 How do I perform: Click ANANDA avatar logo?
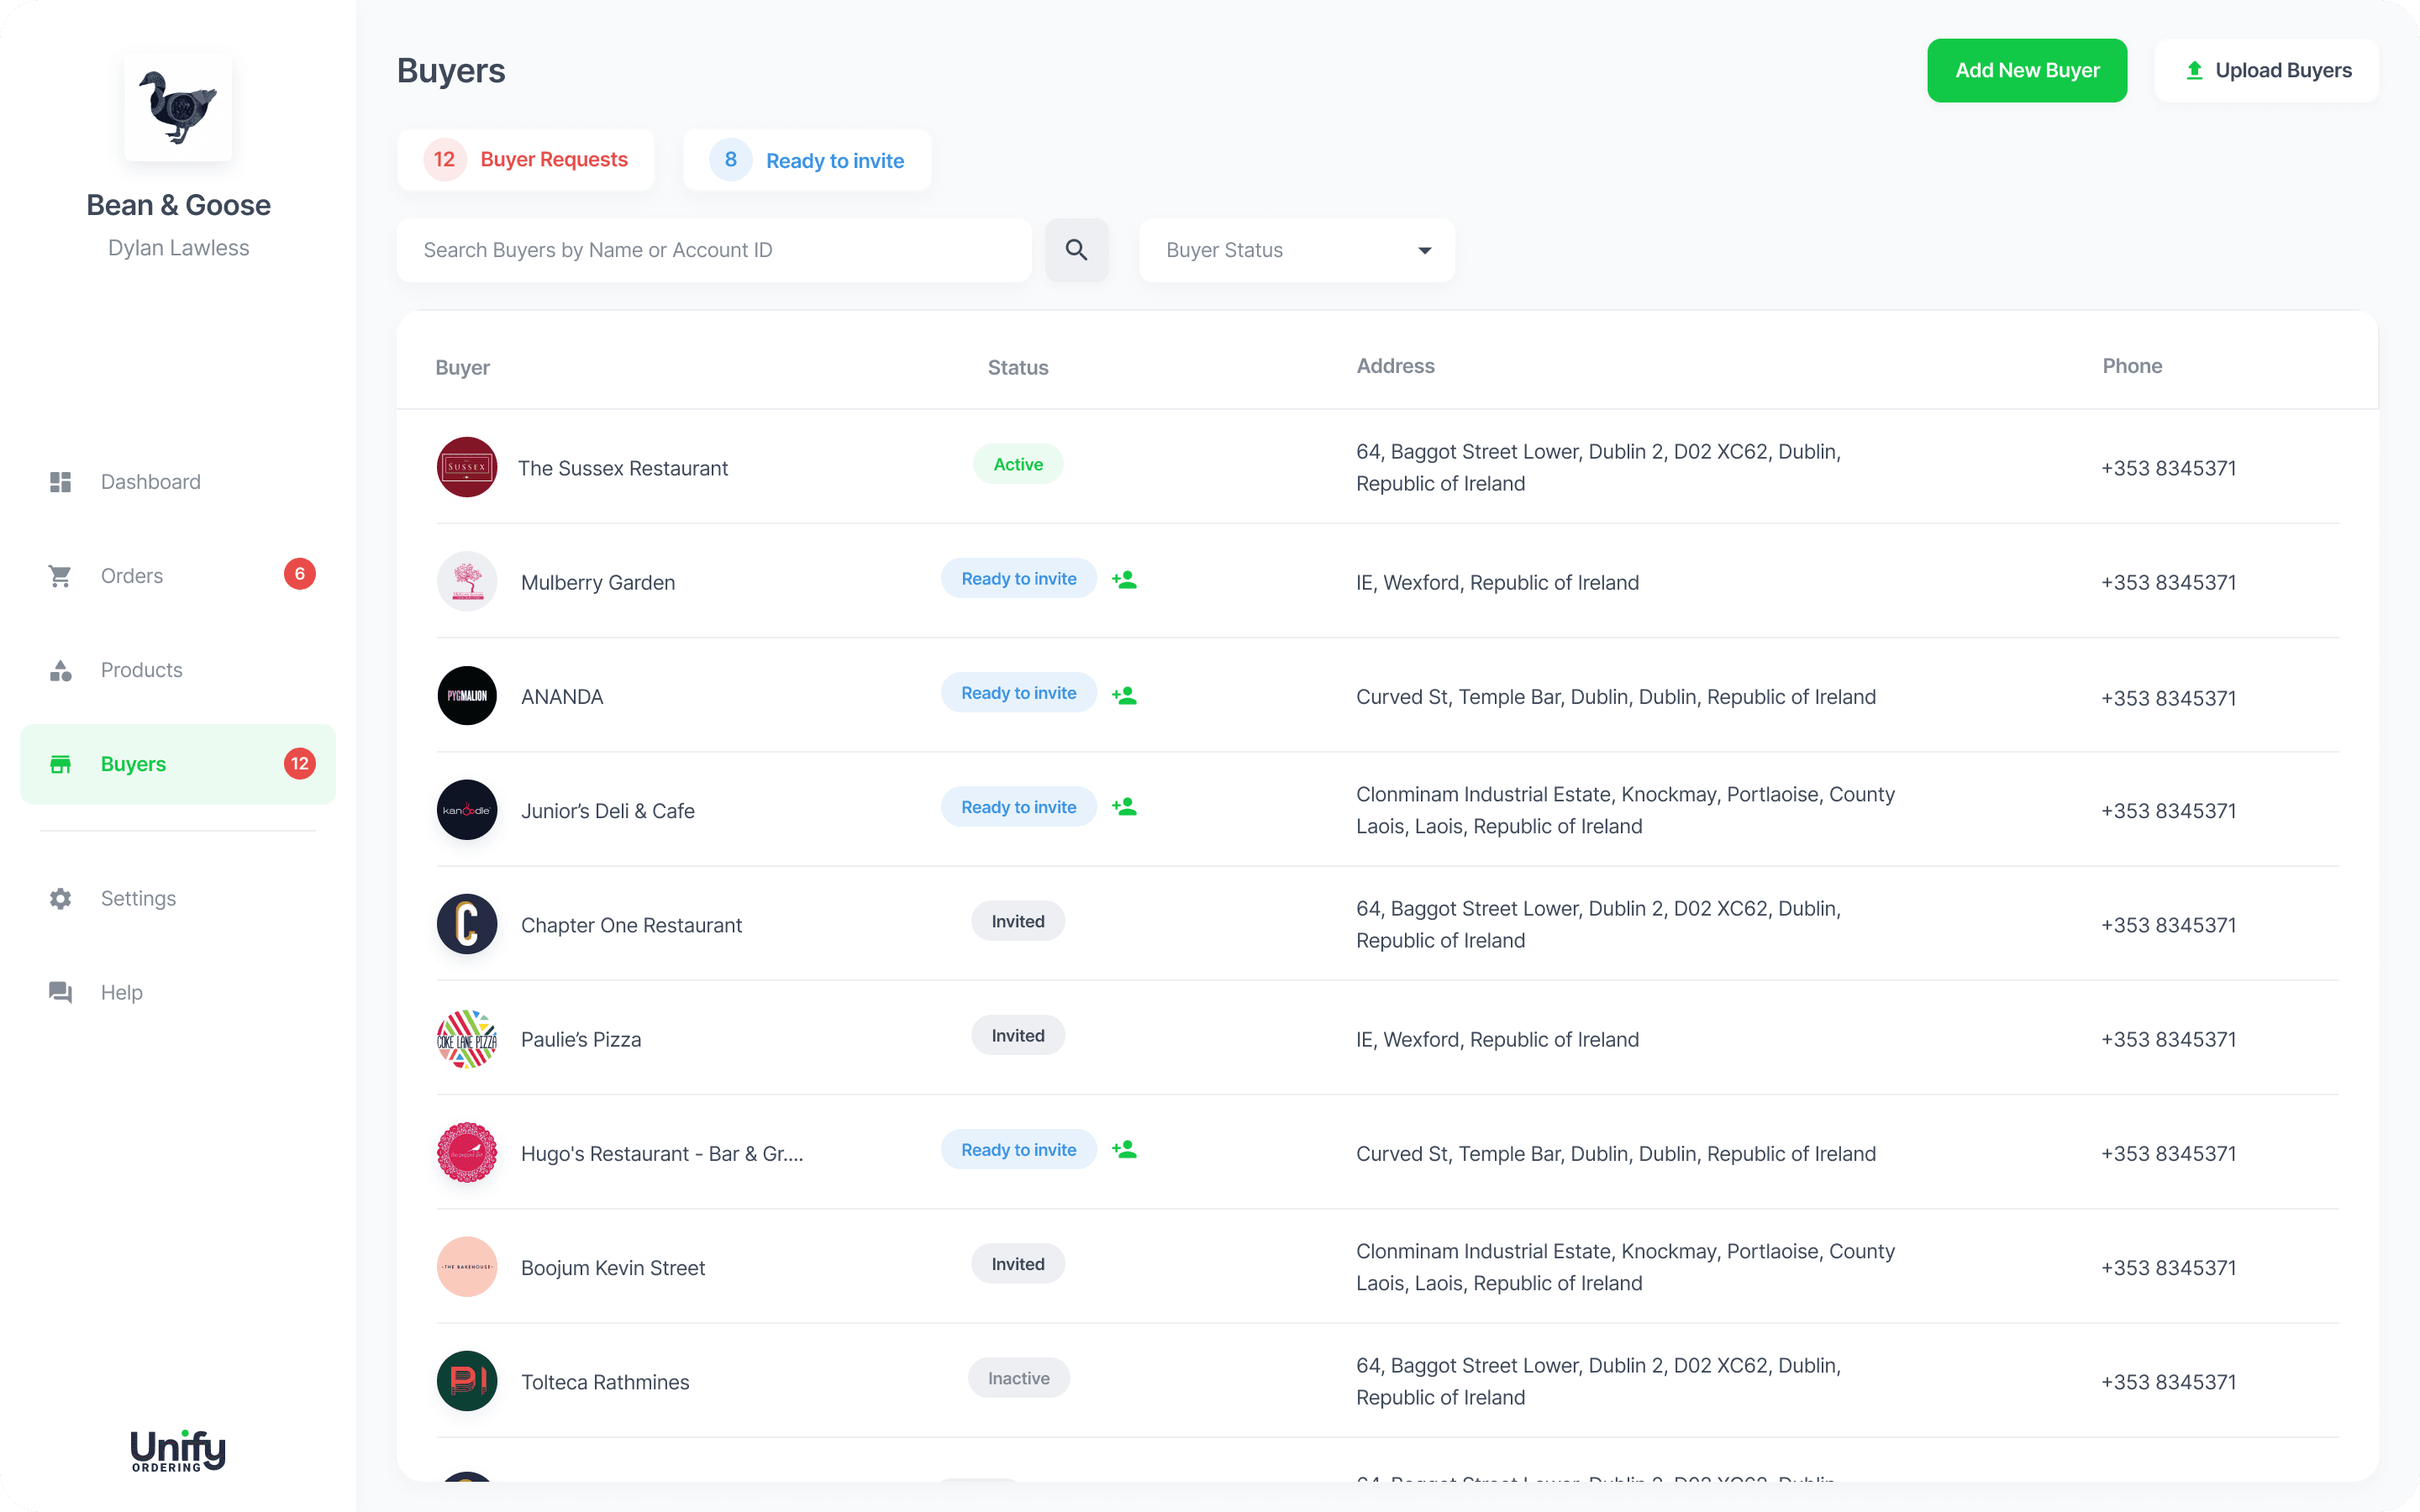click(467, 695)
